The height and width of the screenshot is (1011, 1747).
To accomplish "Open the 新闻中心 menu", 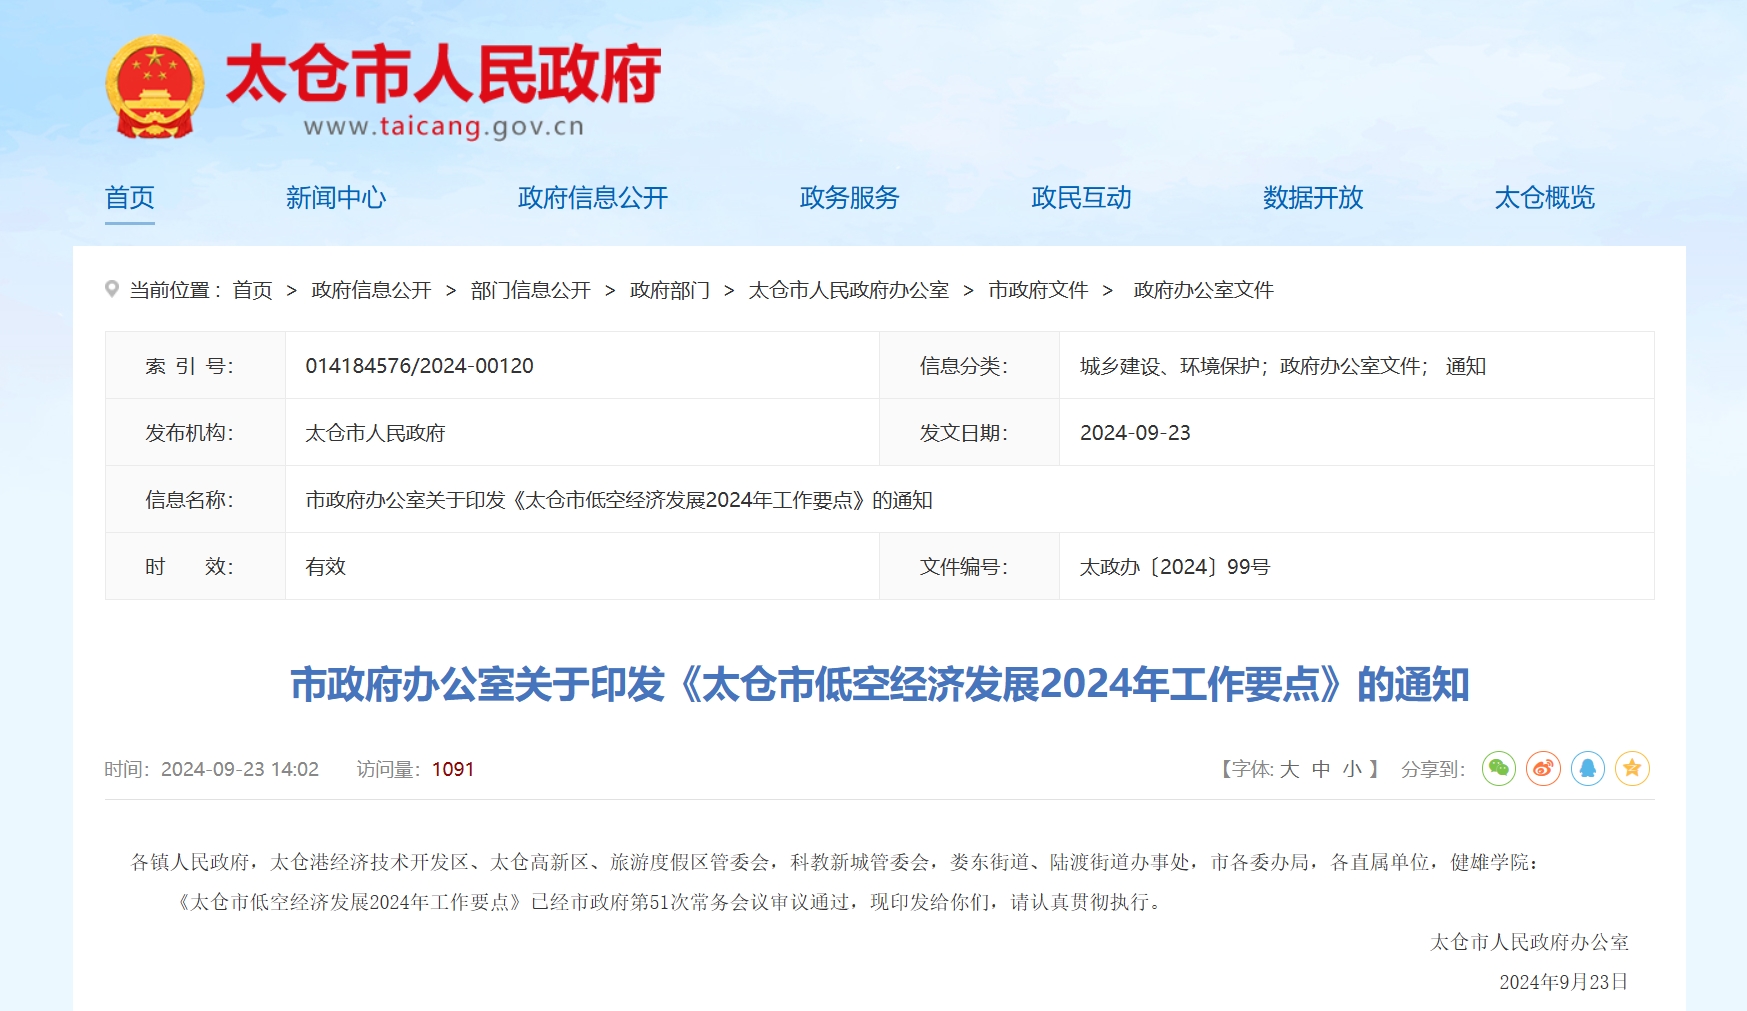I will pyautogui.click(x=336, y=198).
